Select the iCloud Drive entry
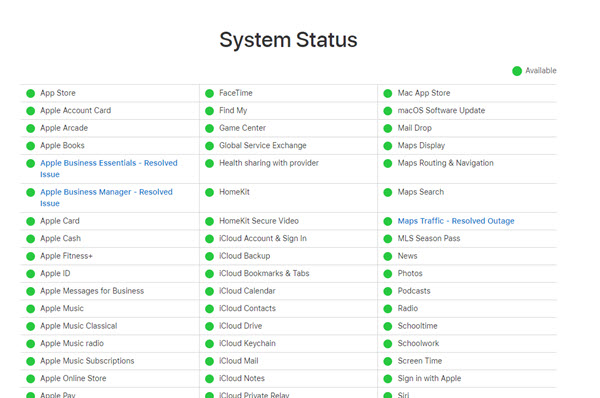 click(240, 326)
